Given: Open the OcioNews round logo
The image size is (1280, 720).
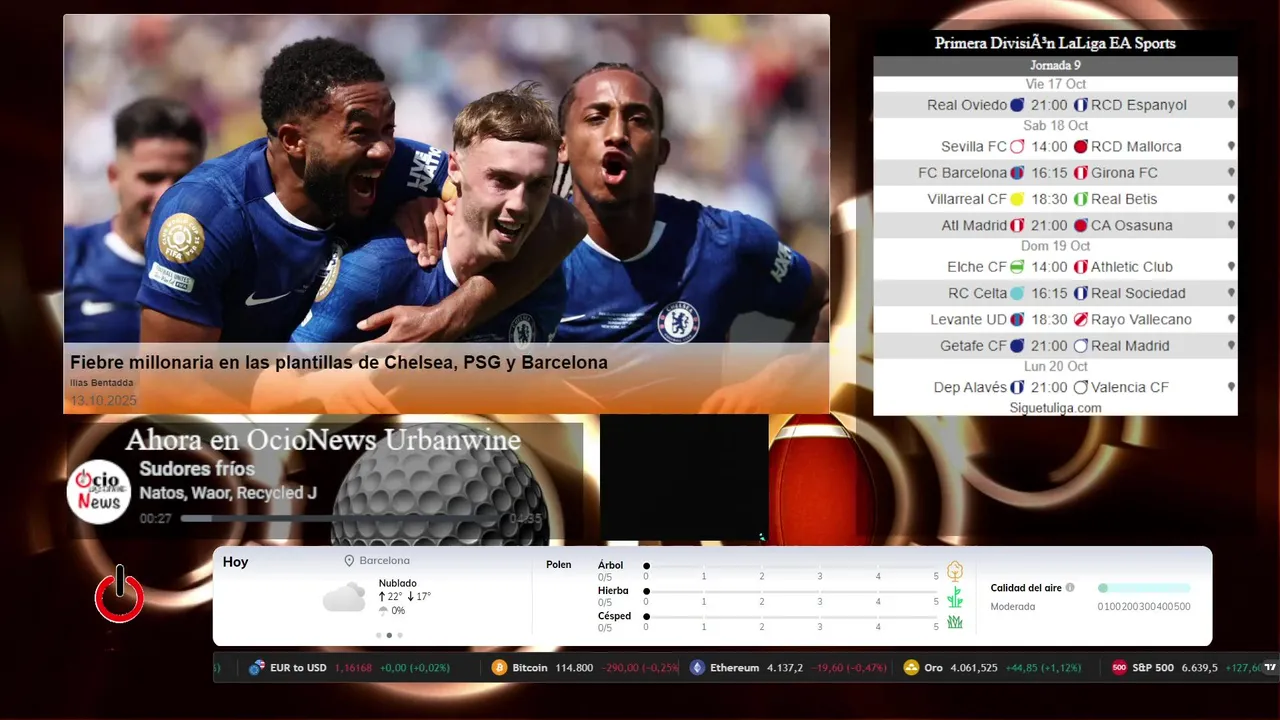Looking at the screenshot, I should [x=99, y=491].
